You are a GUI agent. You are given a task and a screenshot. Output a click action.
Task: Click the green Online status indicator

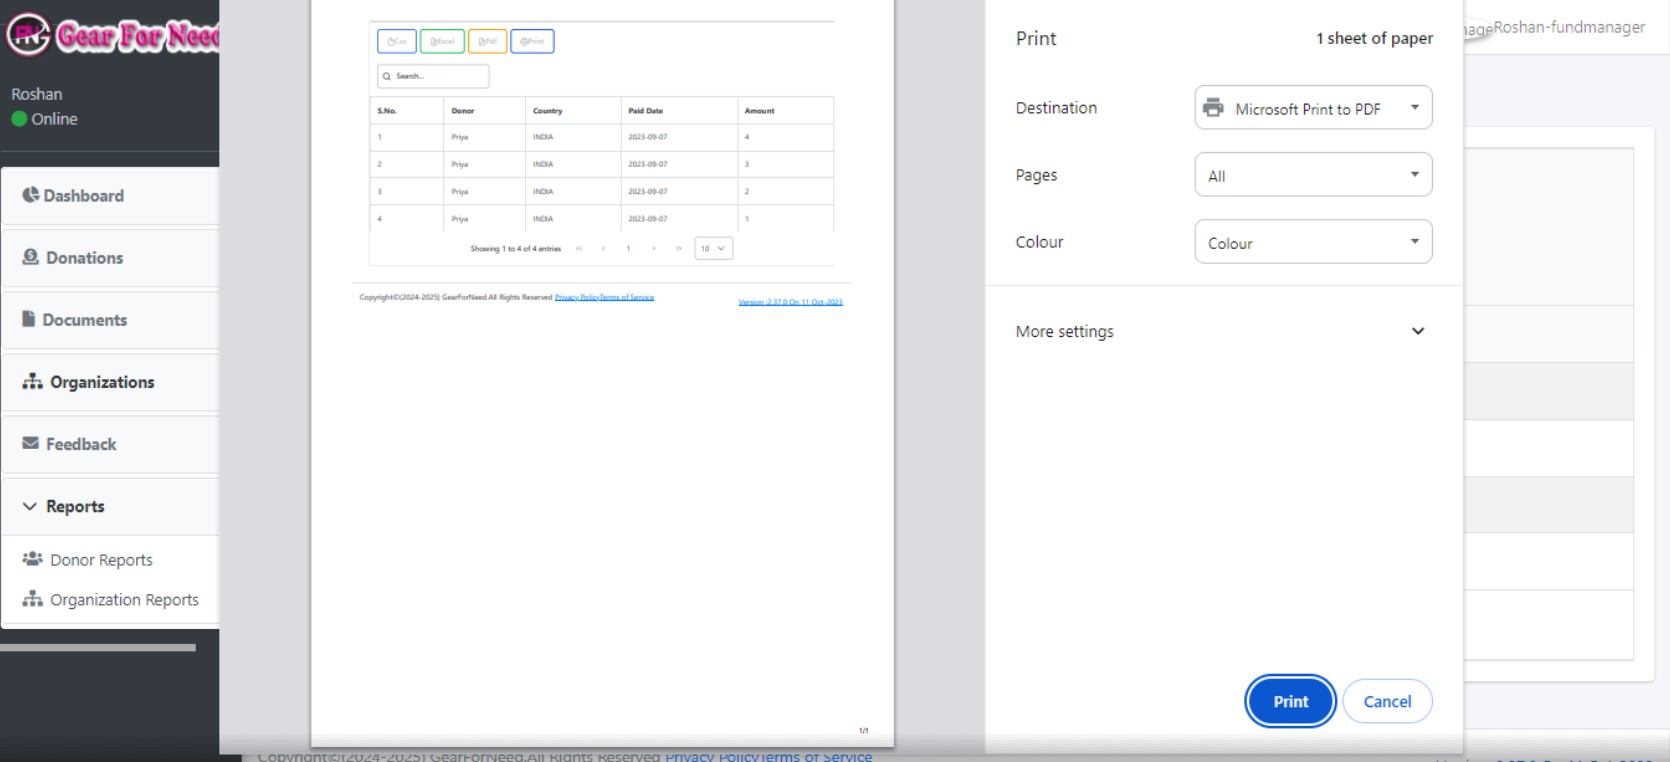click(x=19, y=119)
